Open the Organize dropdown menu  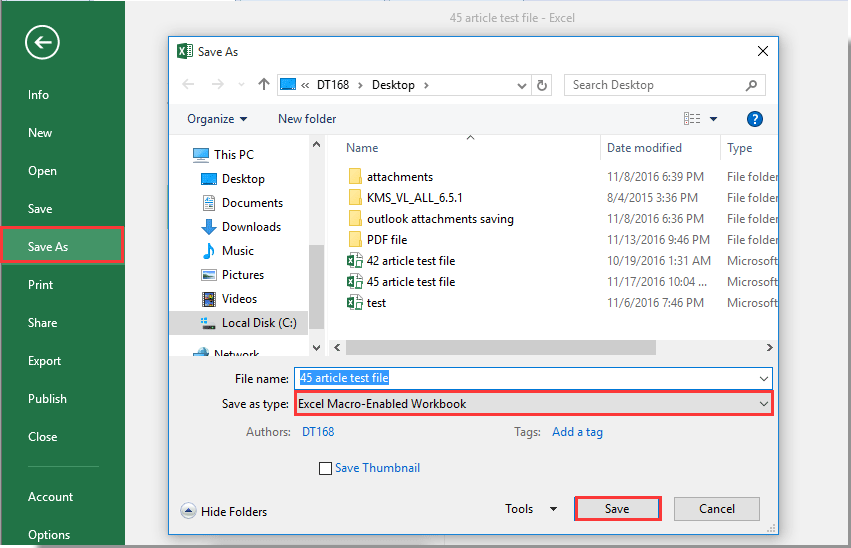pyautogui.click(x=217, y=119)
